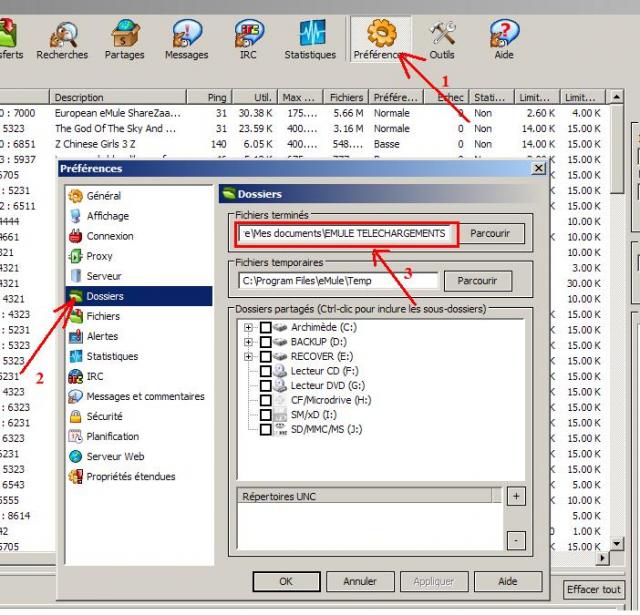The image size is (640, 615).
Task: Open the Partages toolbar icon
Action: (x=124, y=40)
